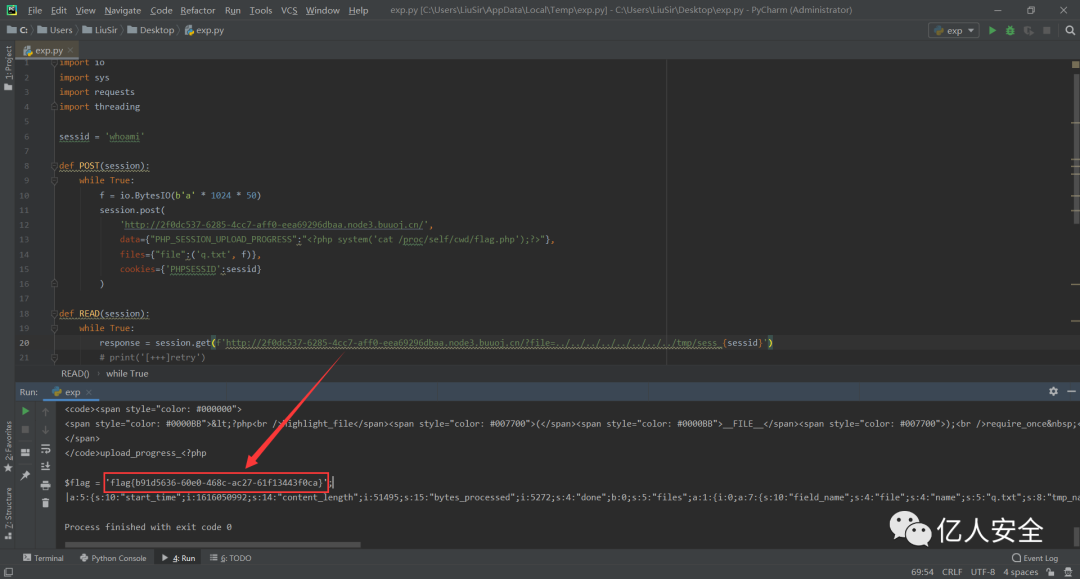The image size is (1080, 579).
Task: Open the View menu
Action: pos(85,10)
